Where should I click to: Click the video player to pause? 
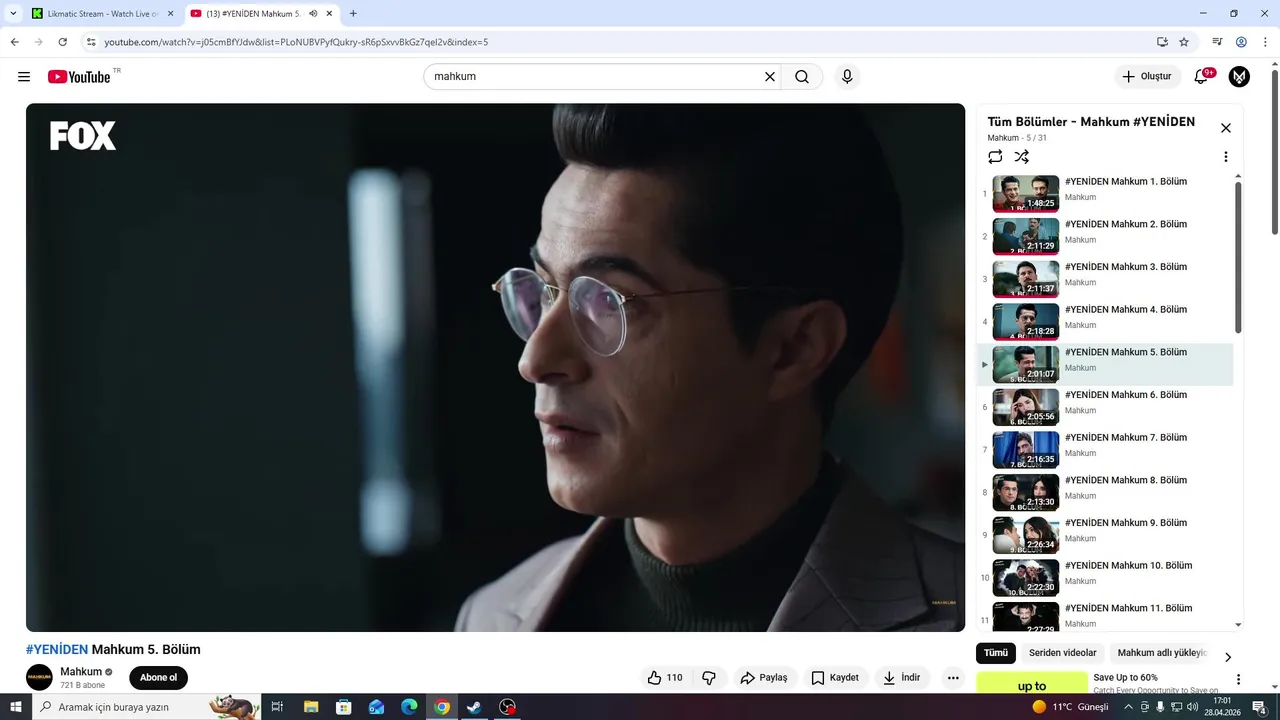click(x=495, y=367)
